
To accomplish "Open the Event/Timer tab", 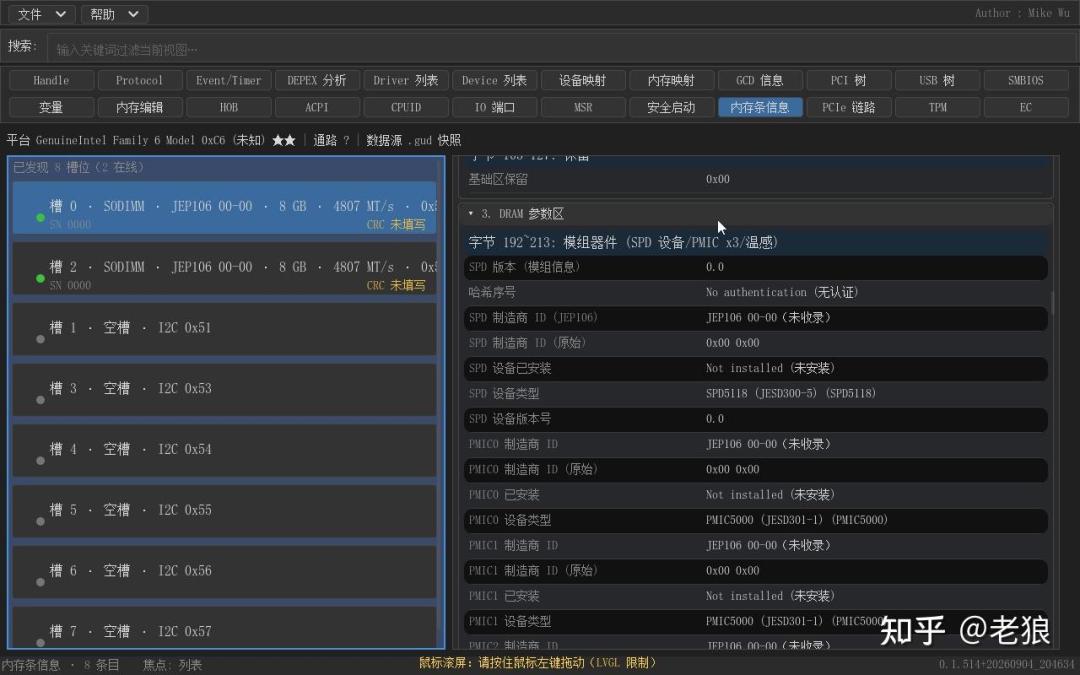I will click(229, 81).
